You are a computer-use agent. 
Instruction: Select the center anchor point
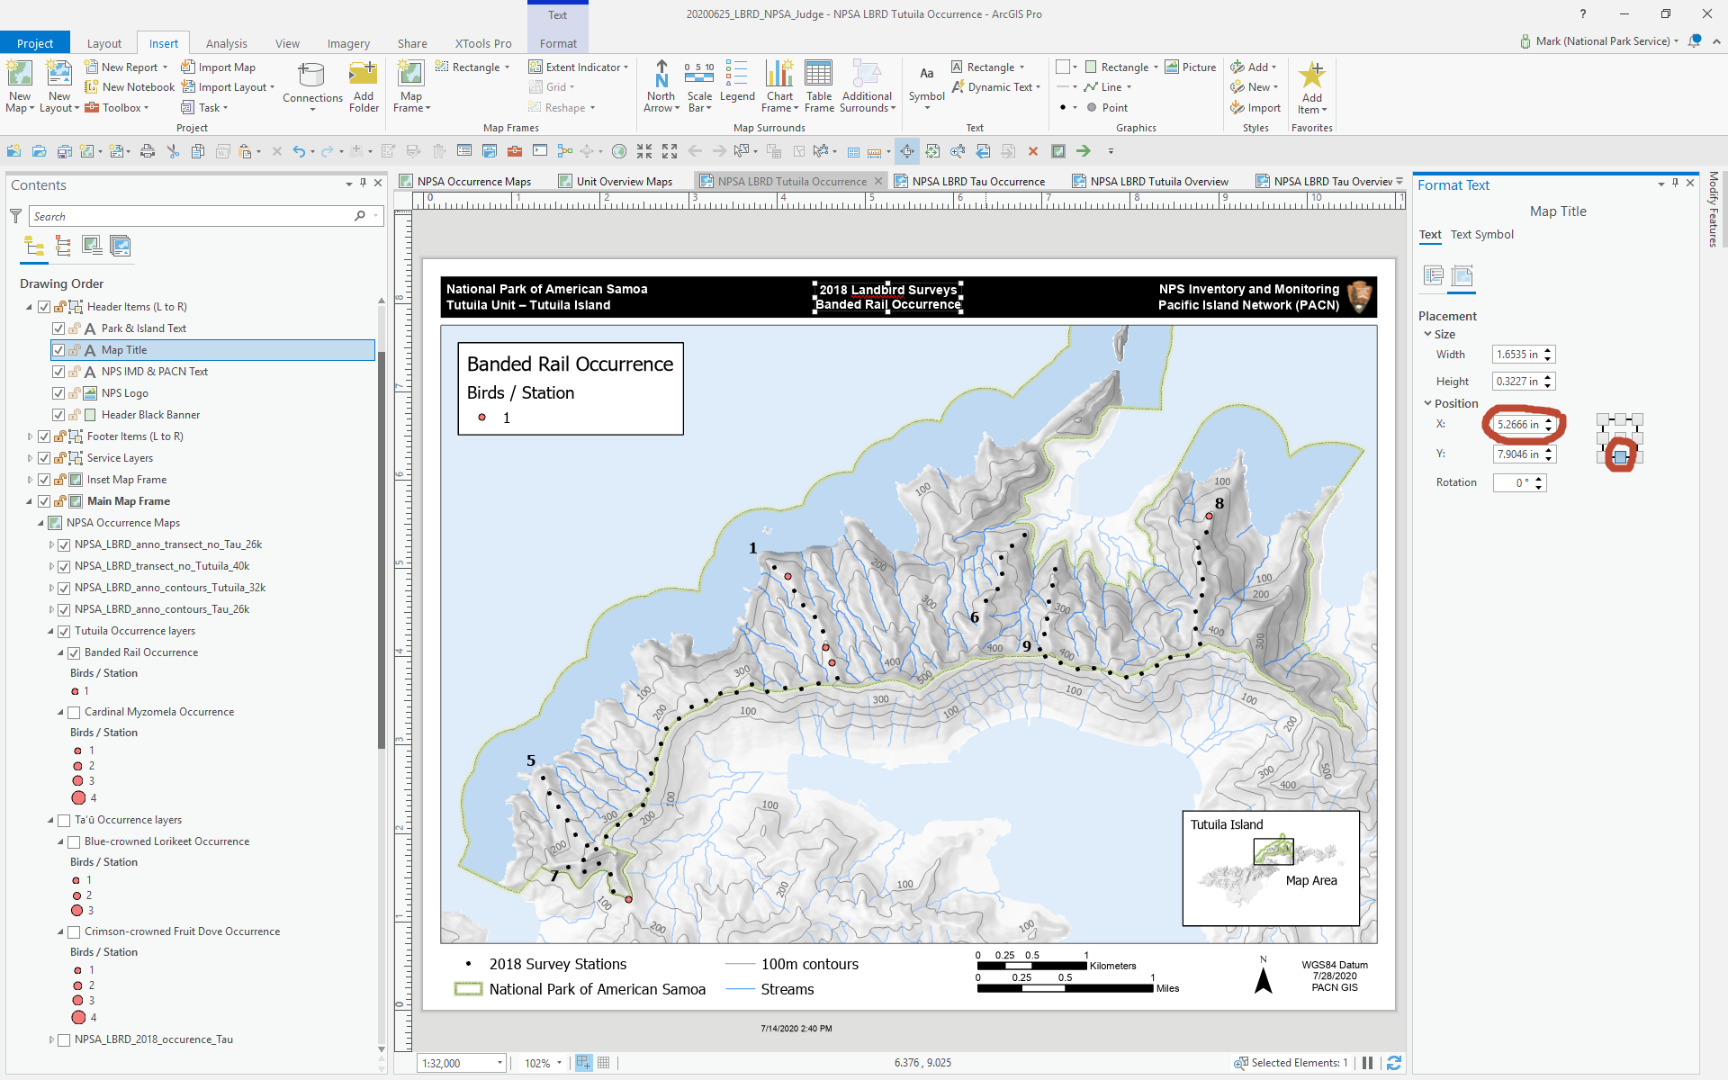click(1620, 438)
